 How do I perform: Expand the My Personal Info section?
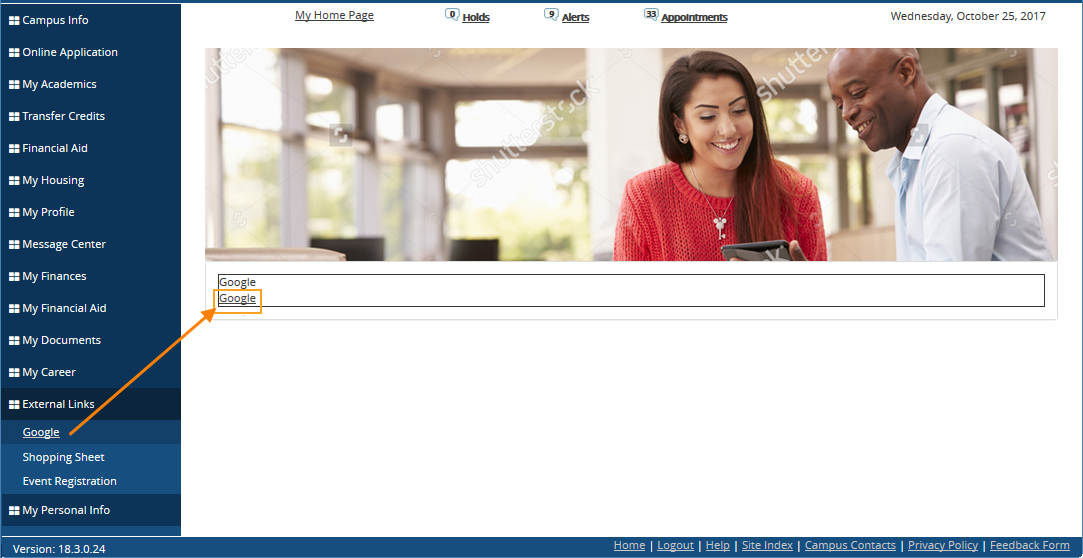pos(66,511)
